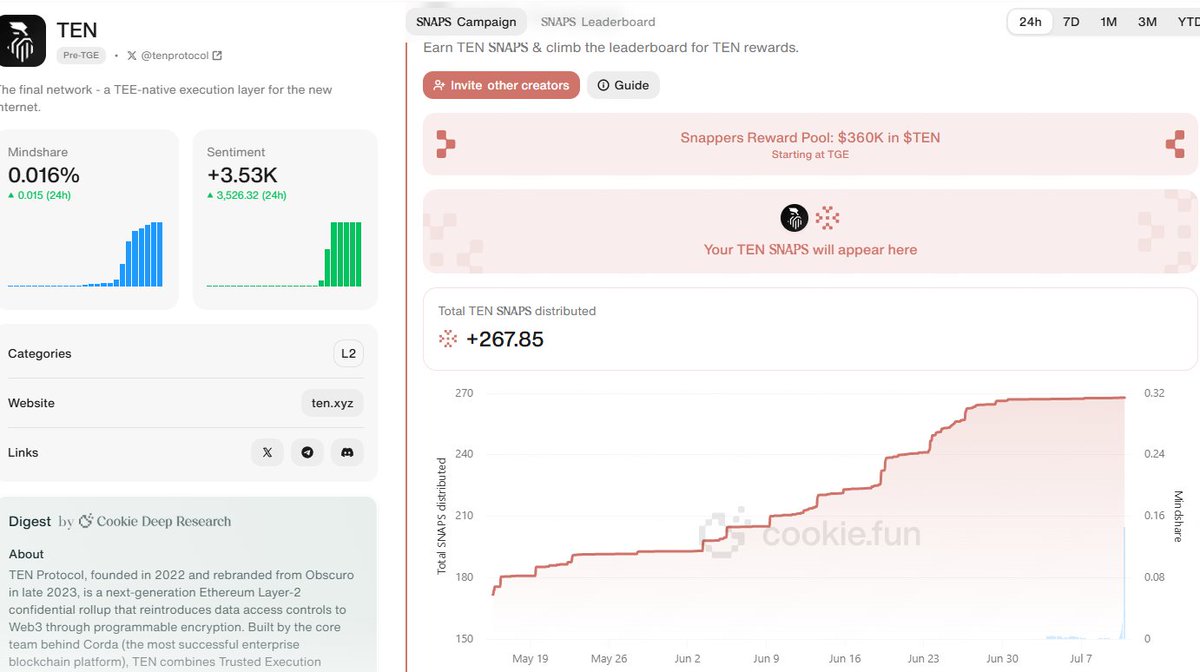Screen dimensions: 1200x672
Task: Select the 24h time range
Action: click(1030, 22)
